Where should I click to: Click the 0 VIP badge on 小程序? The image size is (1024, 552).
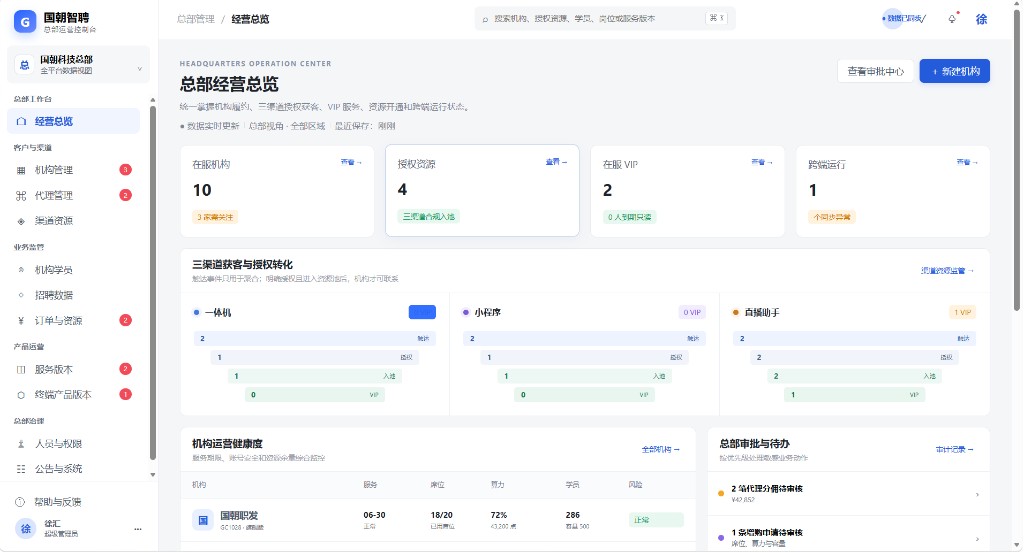click(692, 312)
